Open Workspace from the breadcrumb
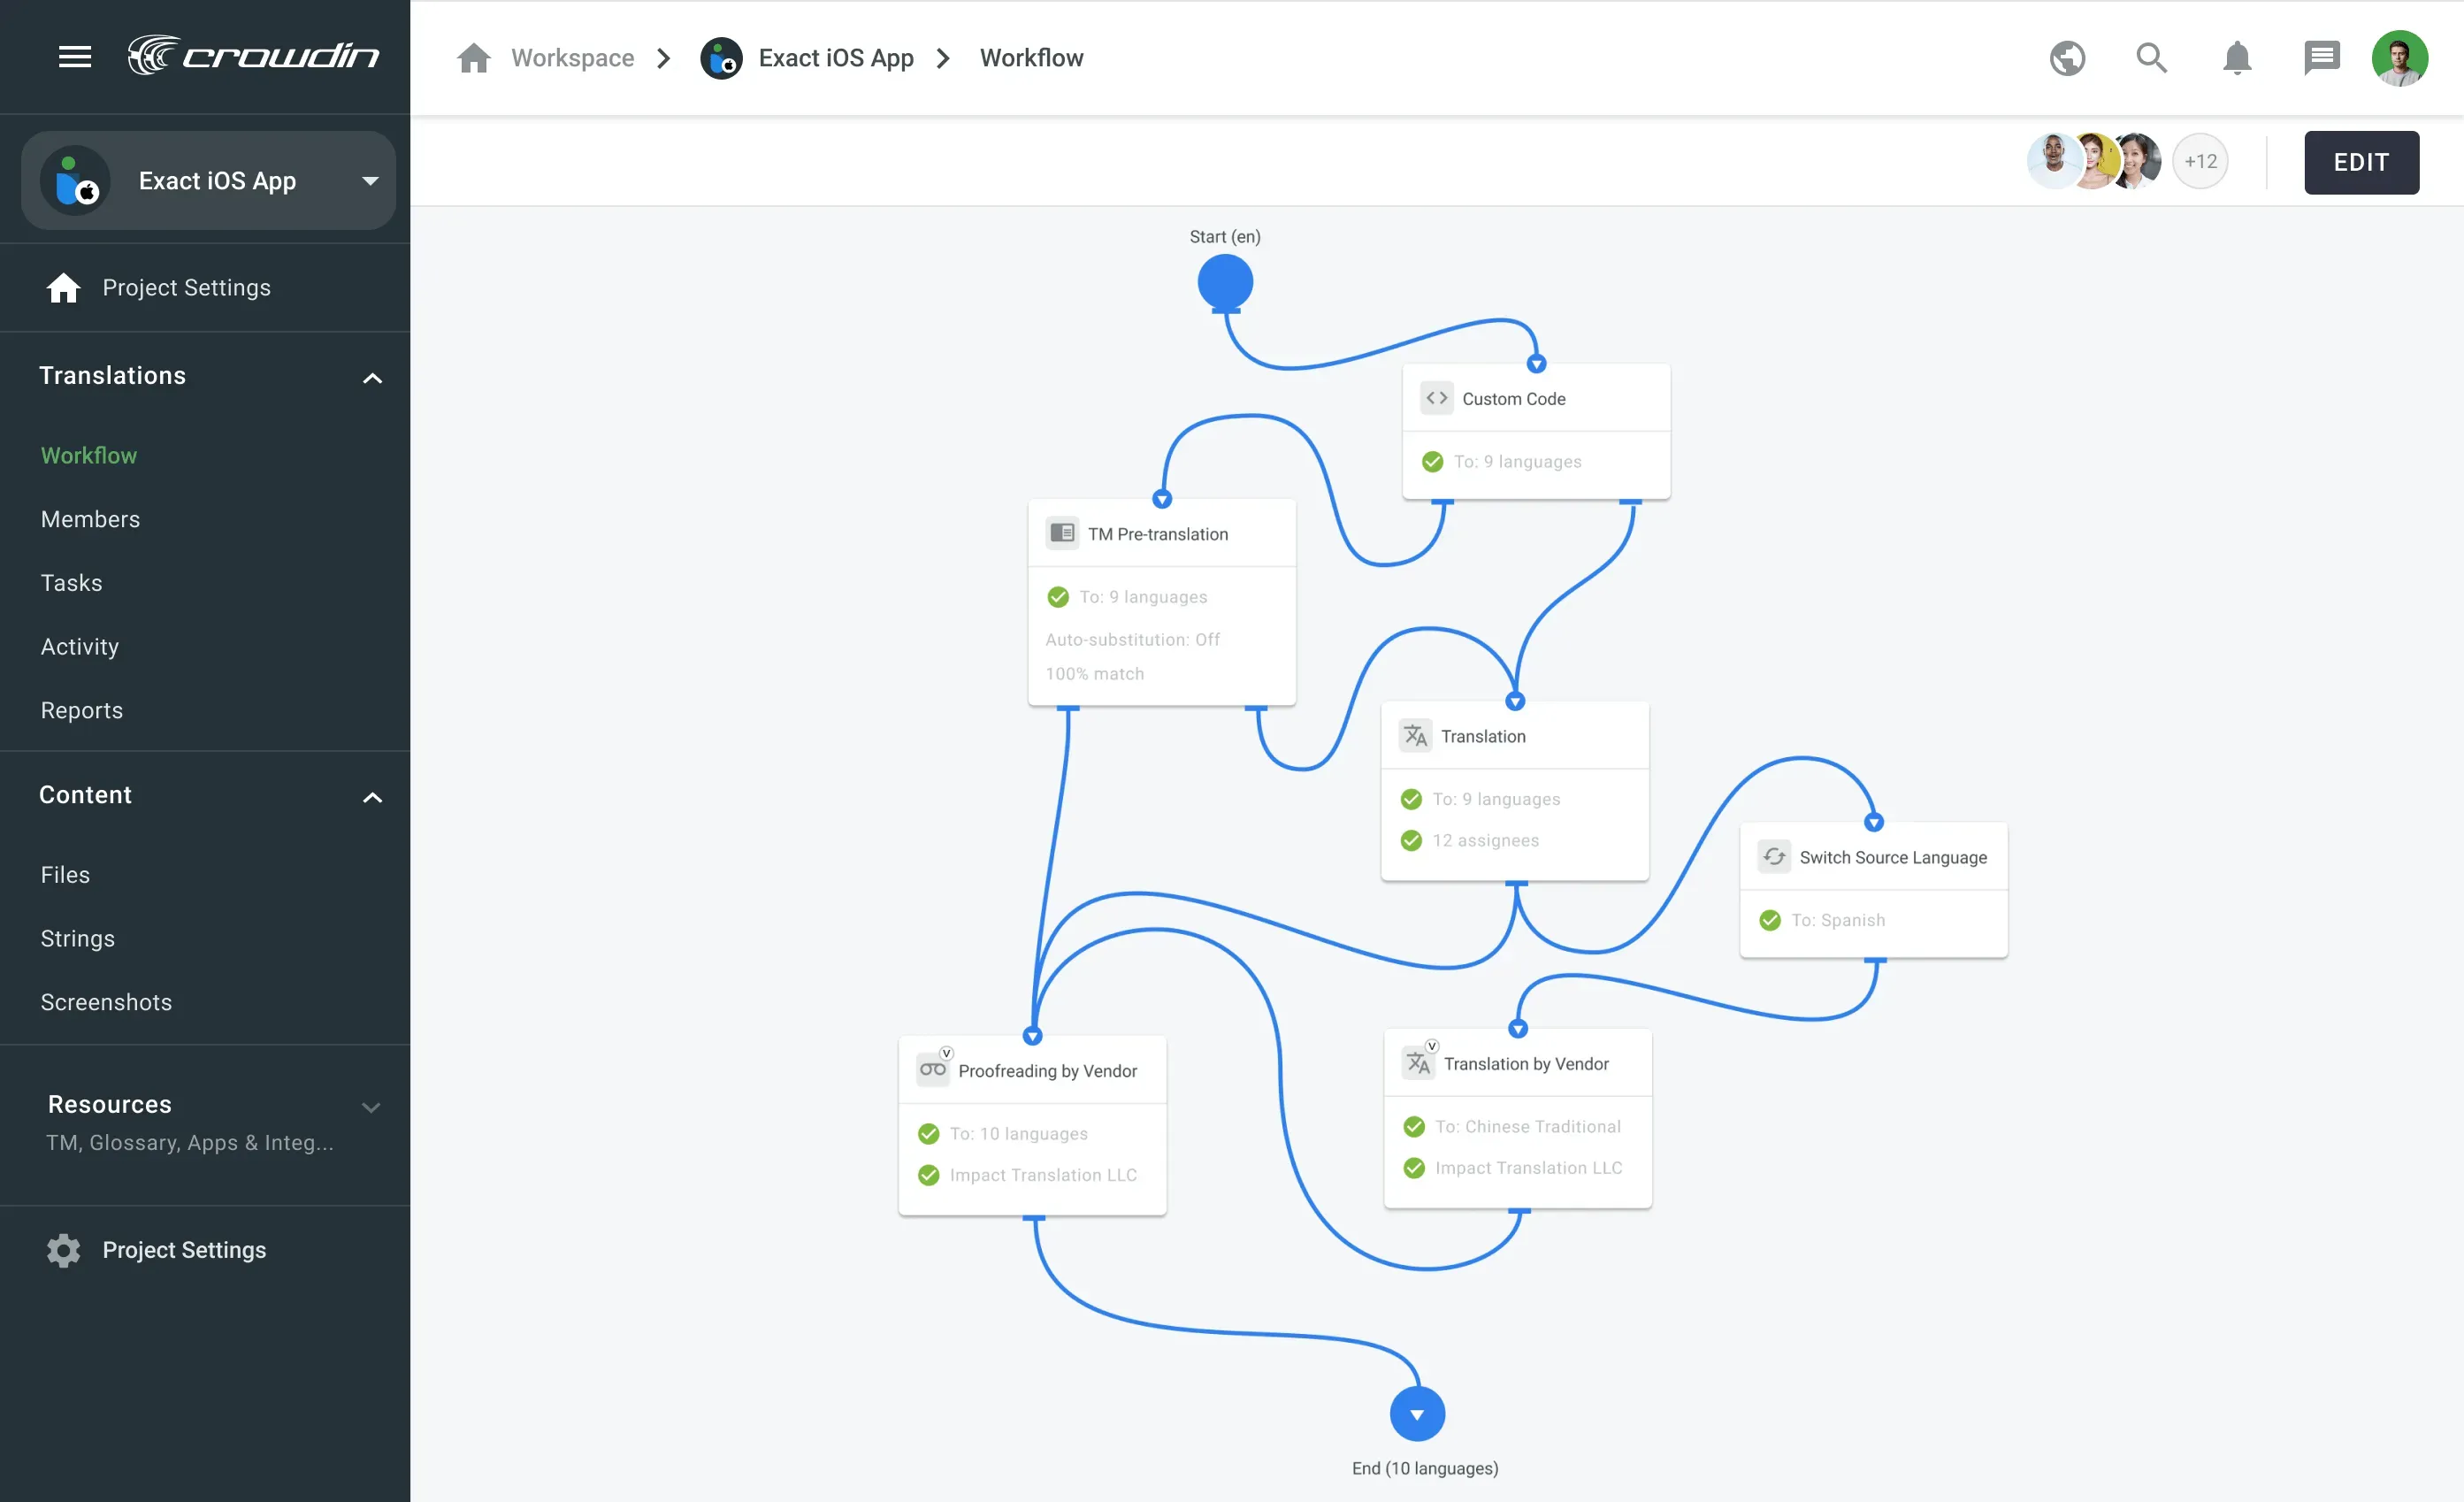The width and height of the screenshot is (2464, 1502). click(x=572, y=57)
